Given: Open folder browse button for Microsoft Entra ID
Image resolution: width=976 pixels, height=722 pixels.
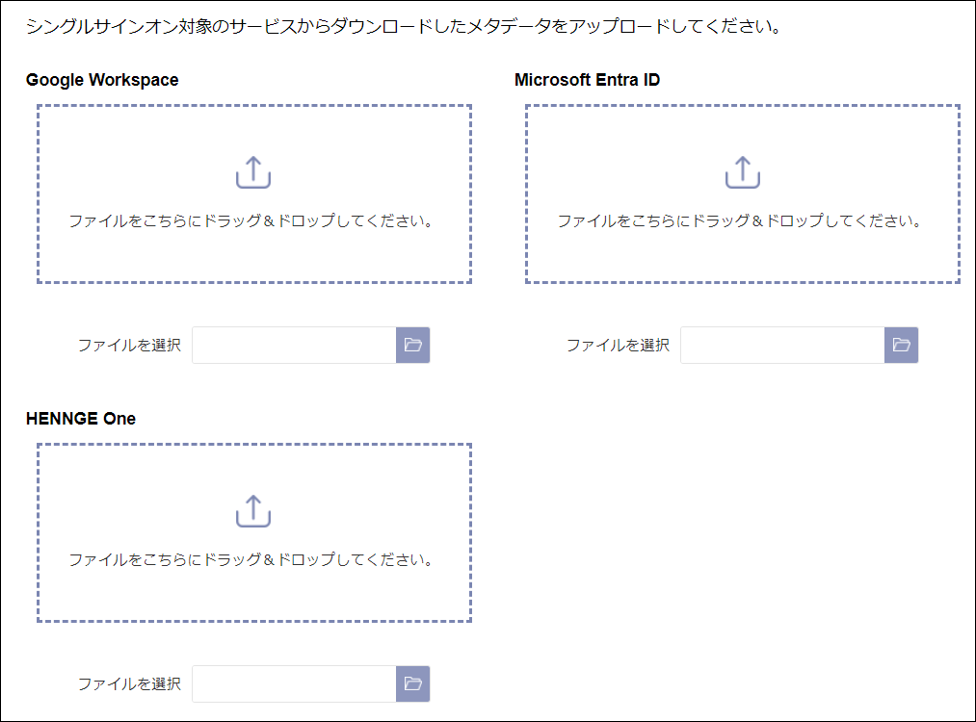Looking at the screenshot, I should 901,345.
